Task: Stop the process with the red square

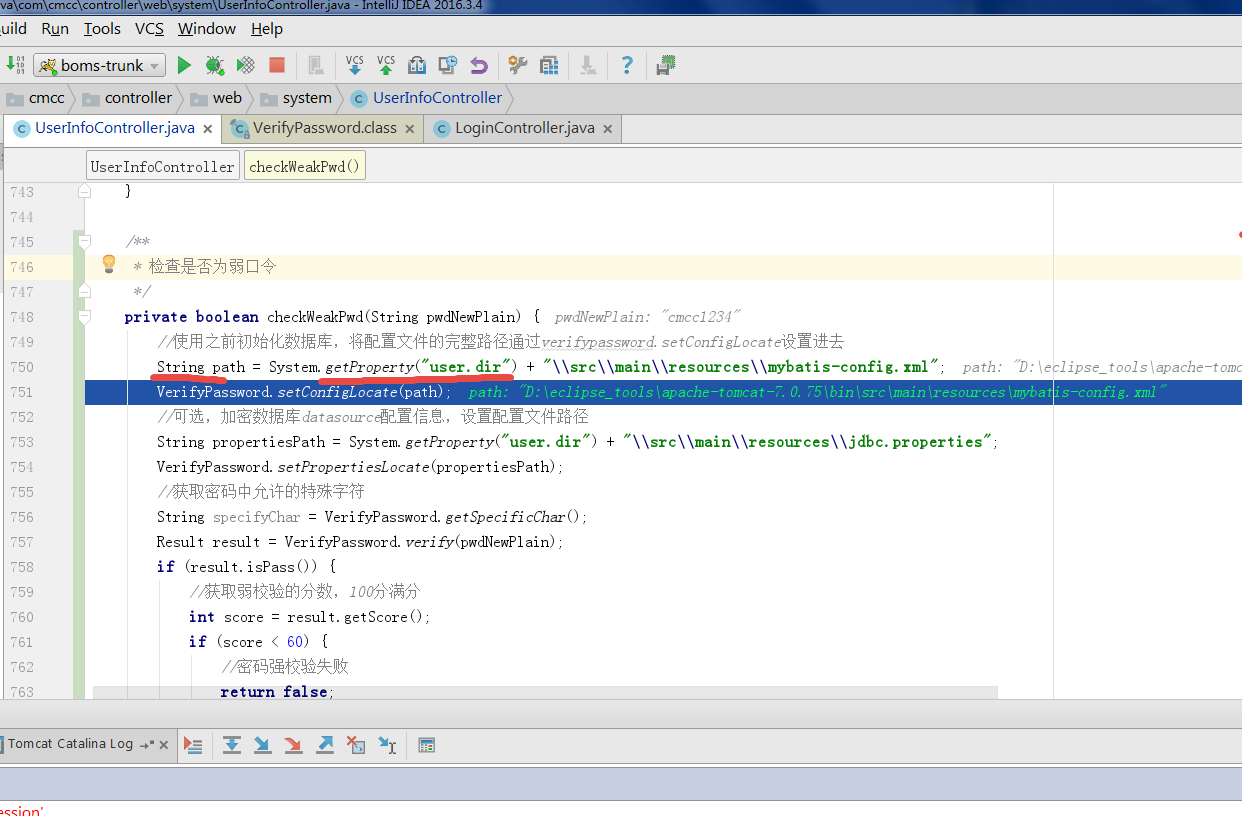Action: [x=277, y=65]
